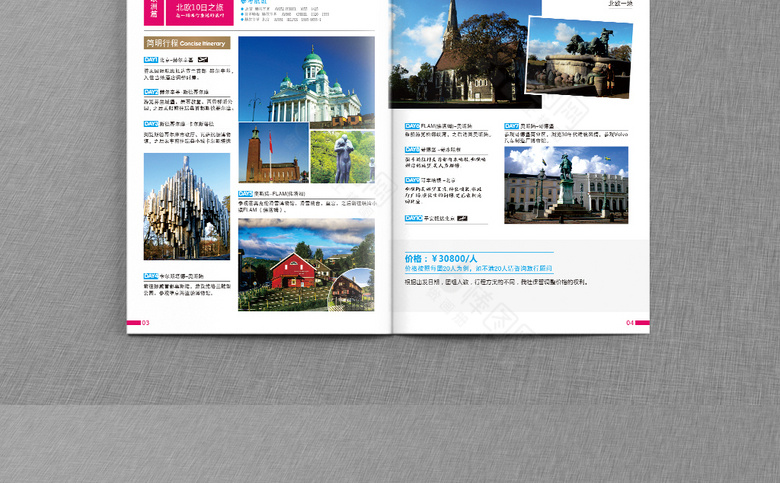Click page number '04'
Viewport: 780px width, 483px height.
click(x=630, y=323)
